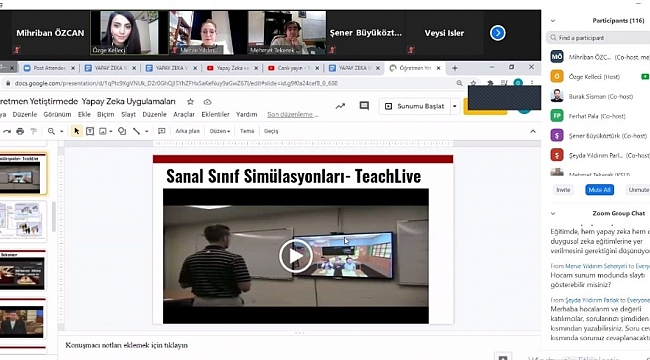650x360 pixels.
Task: Close the Öğretmen Yetiştirmede browser tab
Action: pyautogui.click(x=439, y=68)
